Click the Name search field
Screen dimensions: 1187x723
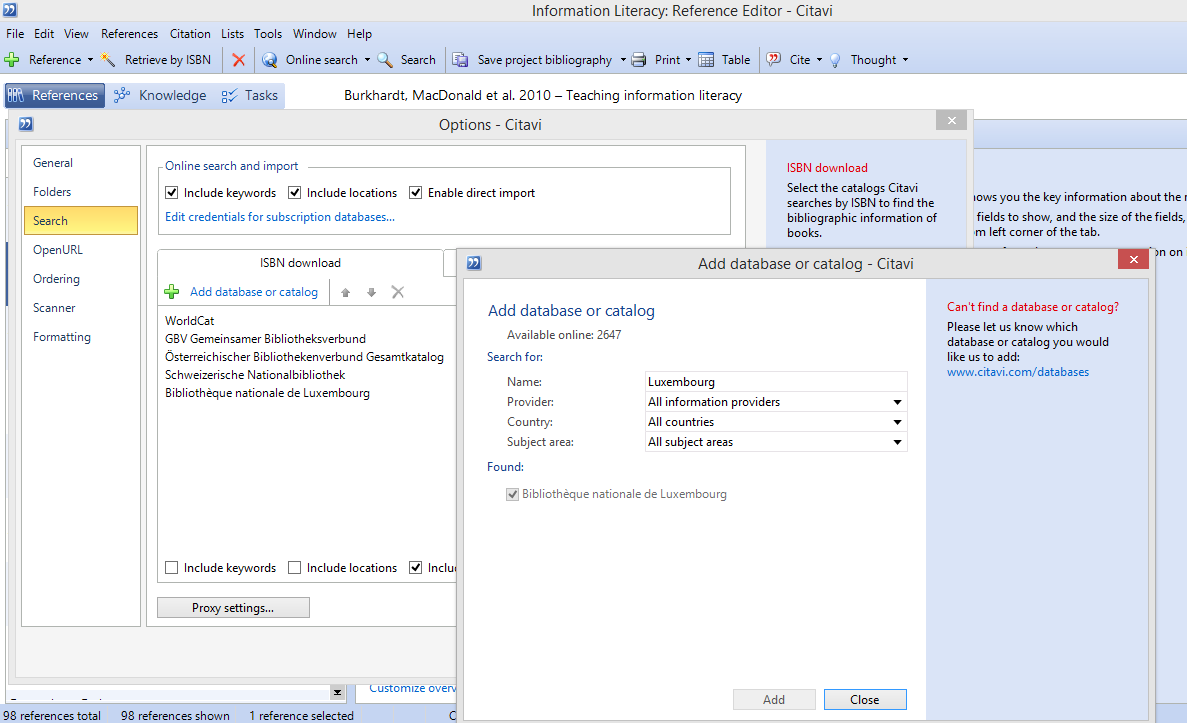(775, 382)
